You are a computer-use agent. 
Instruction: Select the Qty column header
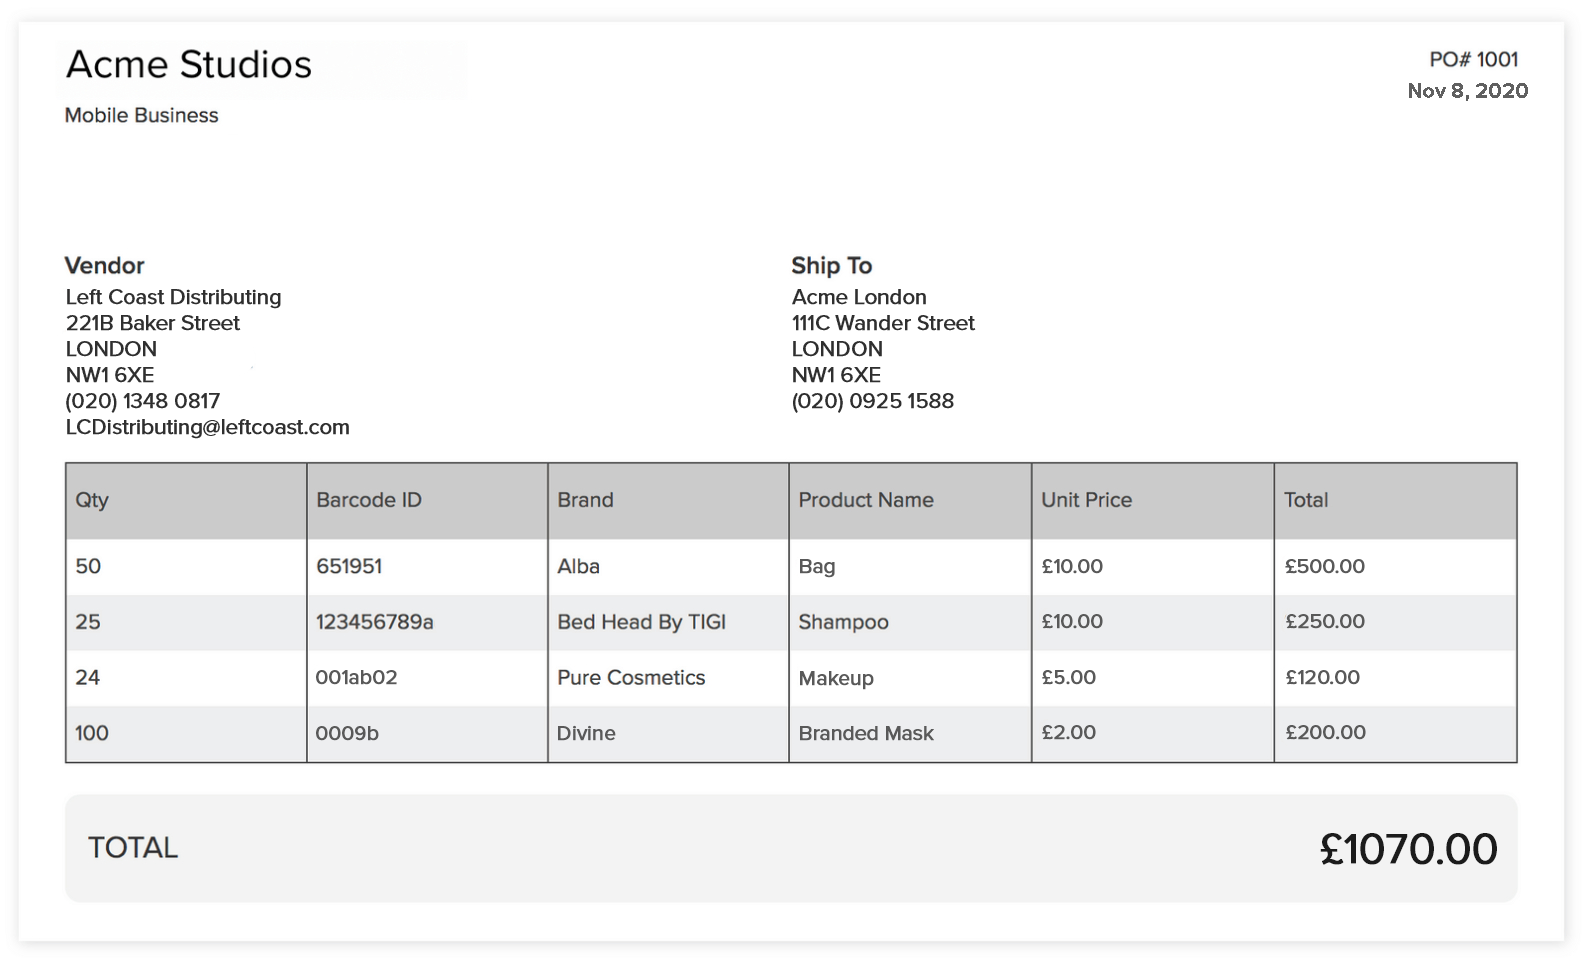(x=92, y=500)
